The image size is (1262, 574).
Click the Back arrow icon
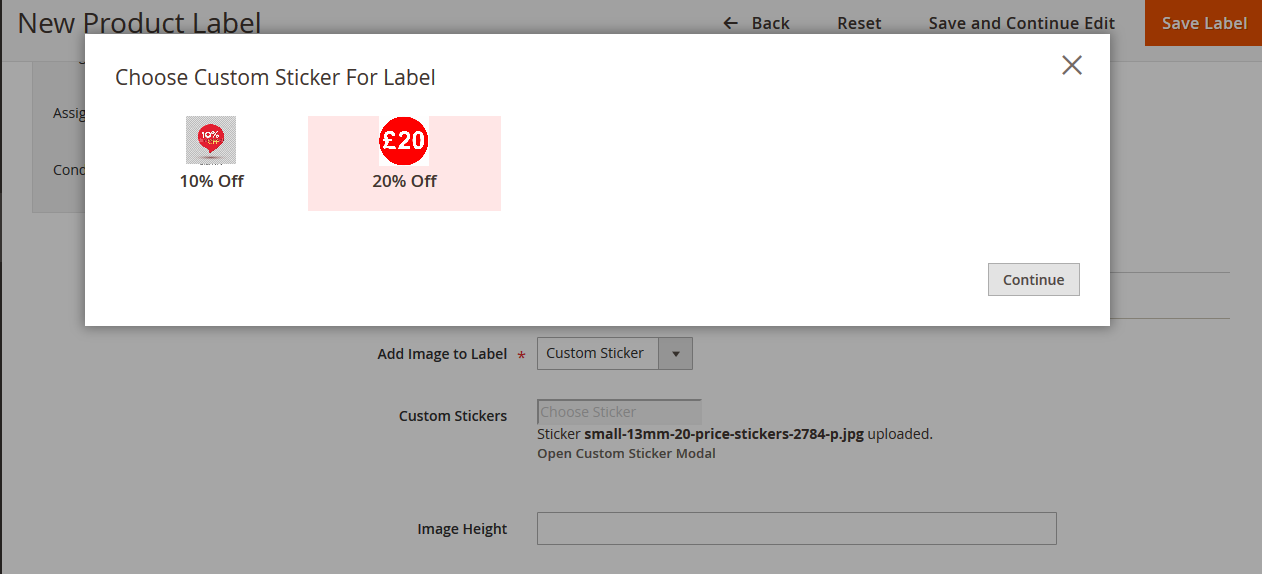pos(731,23)
